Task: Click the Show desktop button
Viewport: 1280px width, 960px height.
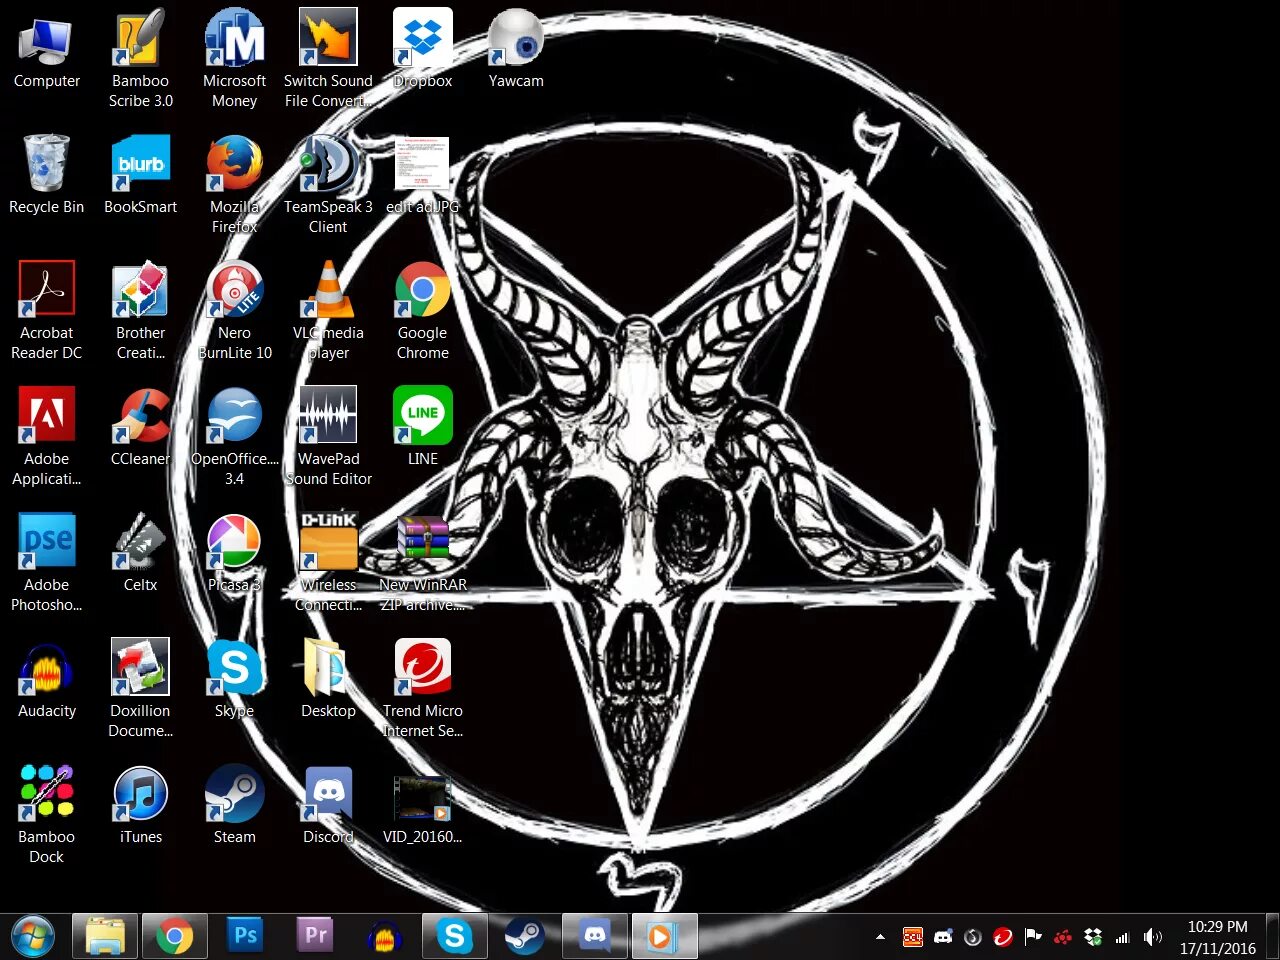Action: (x=1272, y=936)
